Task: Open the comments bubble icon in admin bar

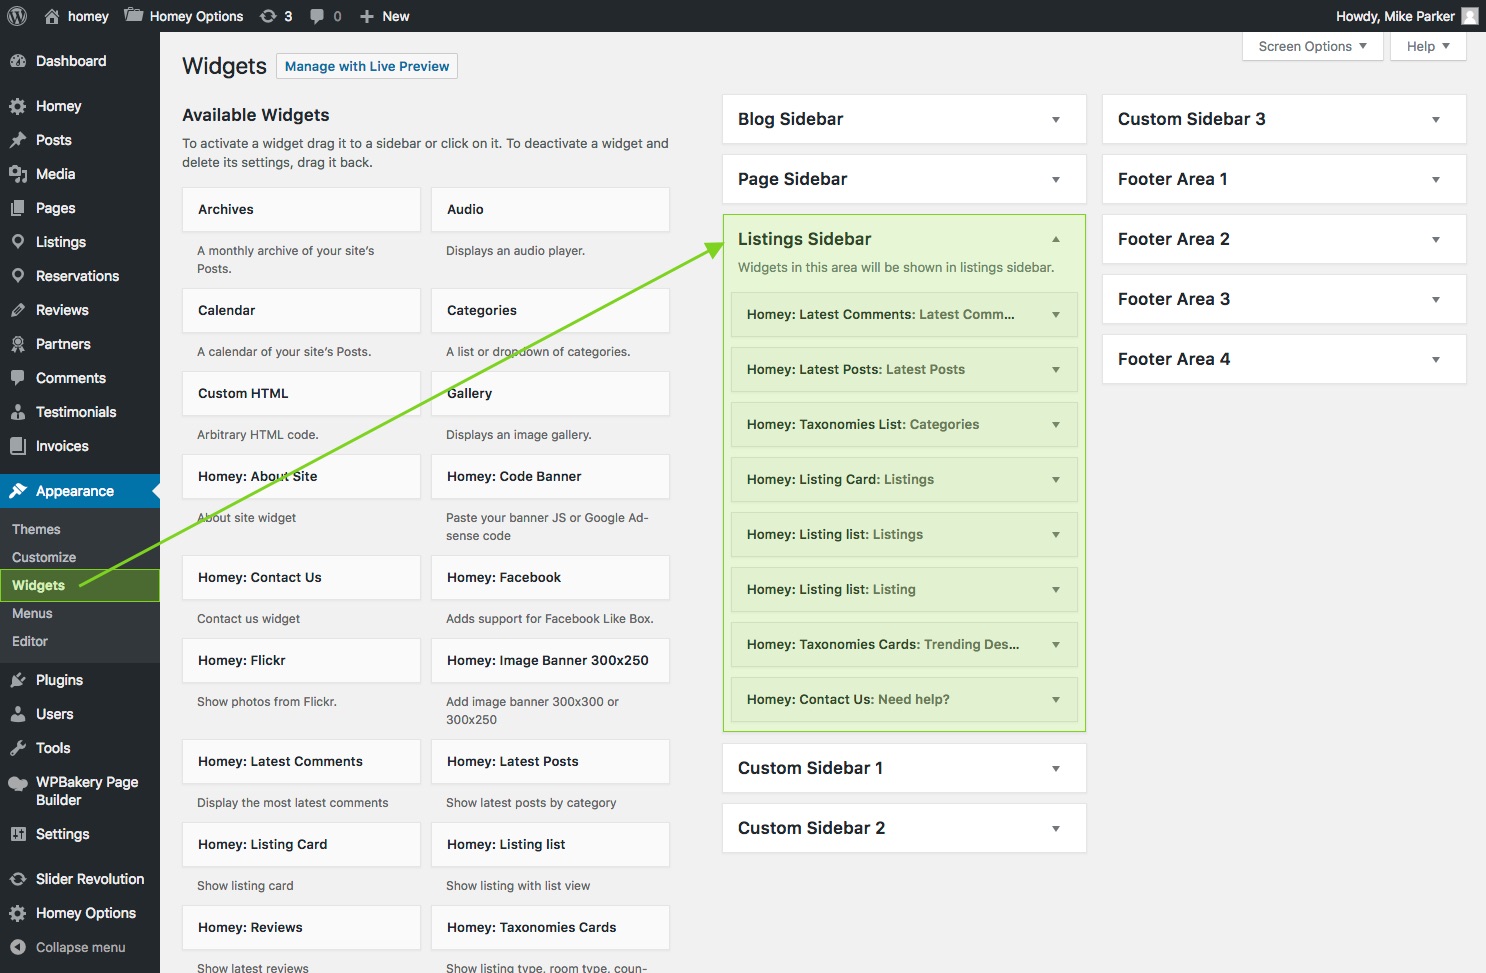Action: (317, 16)
